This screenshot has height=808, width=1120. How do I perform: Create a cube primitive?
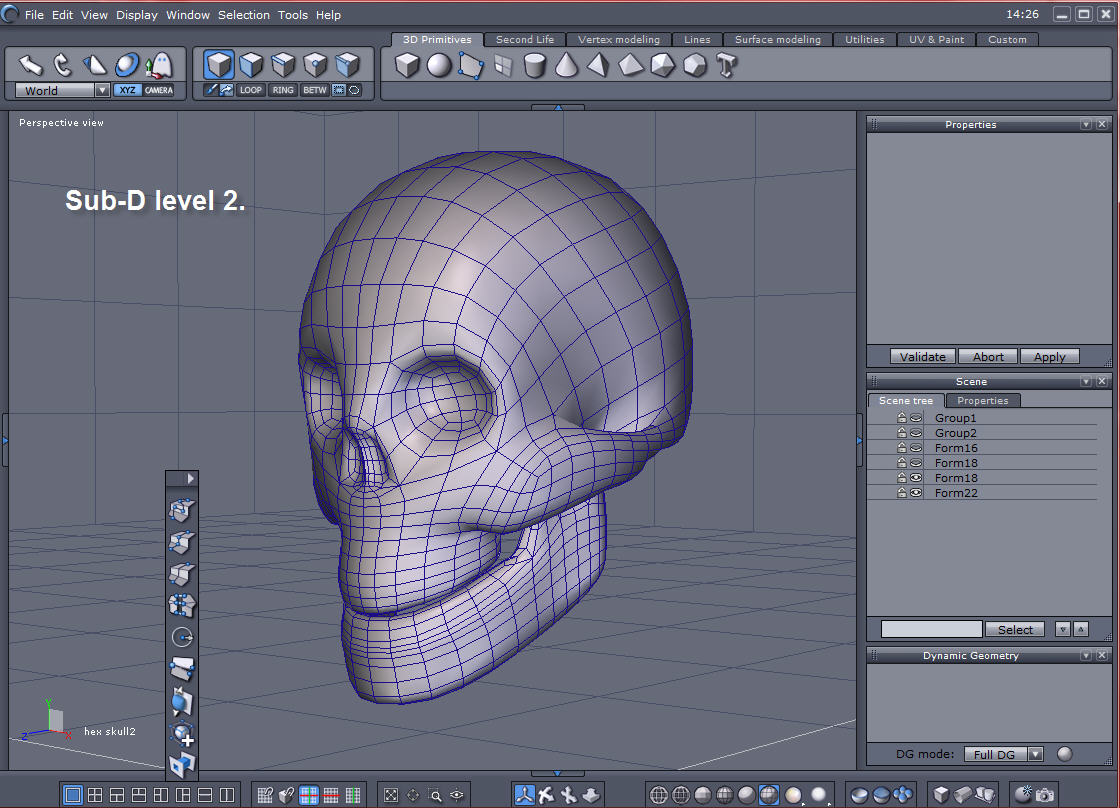pos(406,65)
